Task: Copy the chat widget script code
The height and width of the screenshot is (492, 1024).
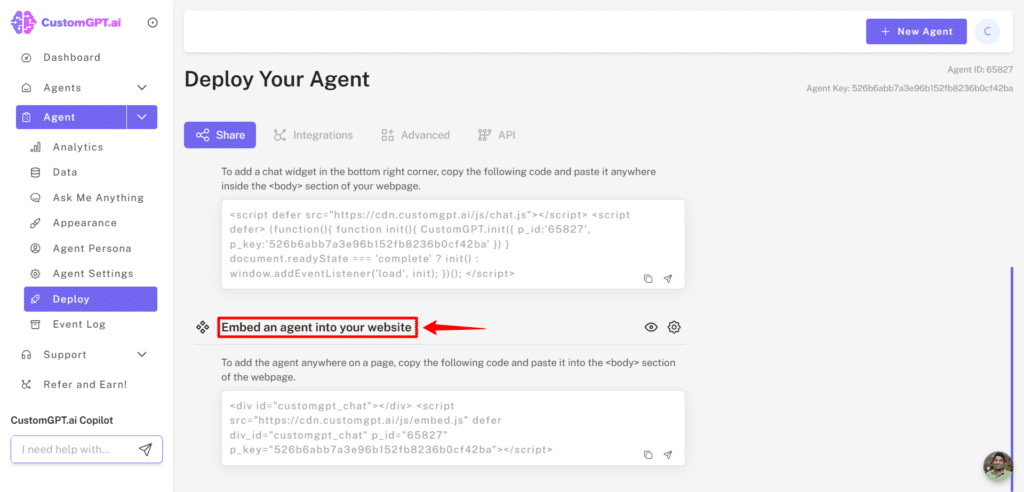Action: [648, 278]
